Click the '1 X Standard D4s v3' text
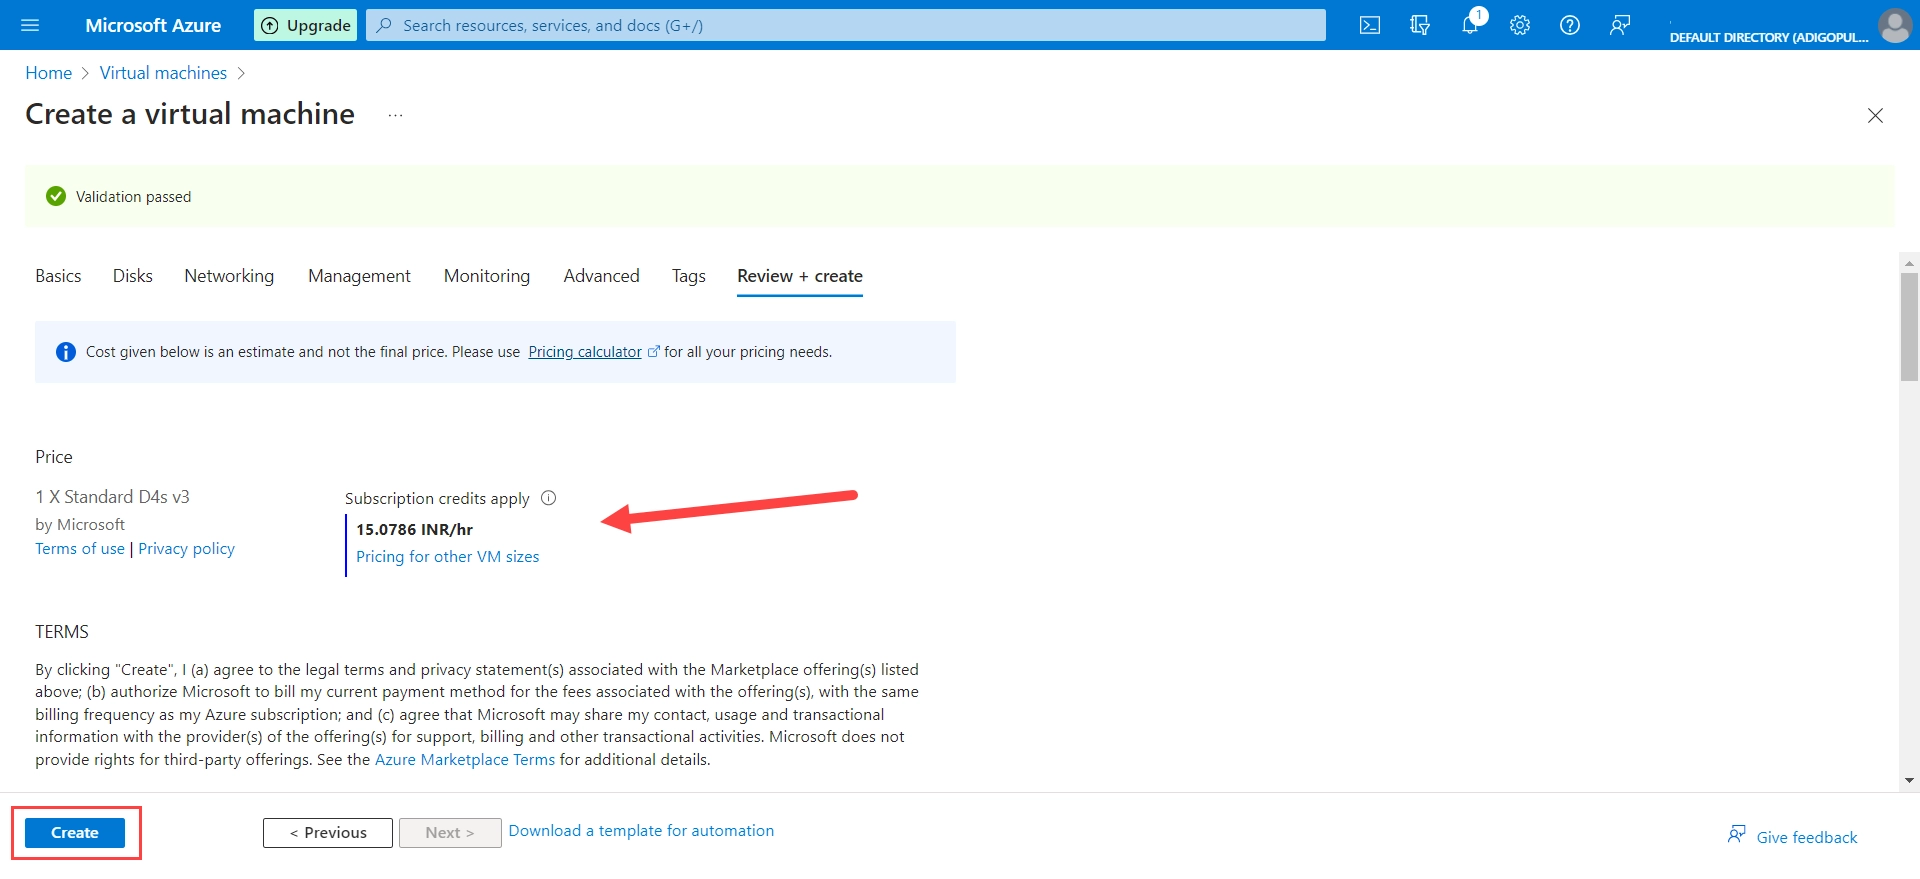 [x=112, y=497]
